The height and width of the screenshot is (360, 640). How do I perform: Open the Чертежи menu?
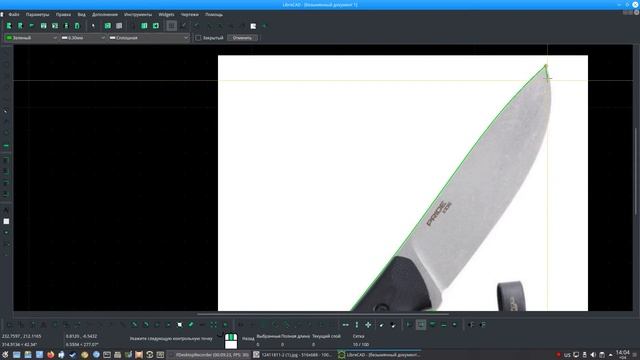click(x=190, y=14)
